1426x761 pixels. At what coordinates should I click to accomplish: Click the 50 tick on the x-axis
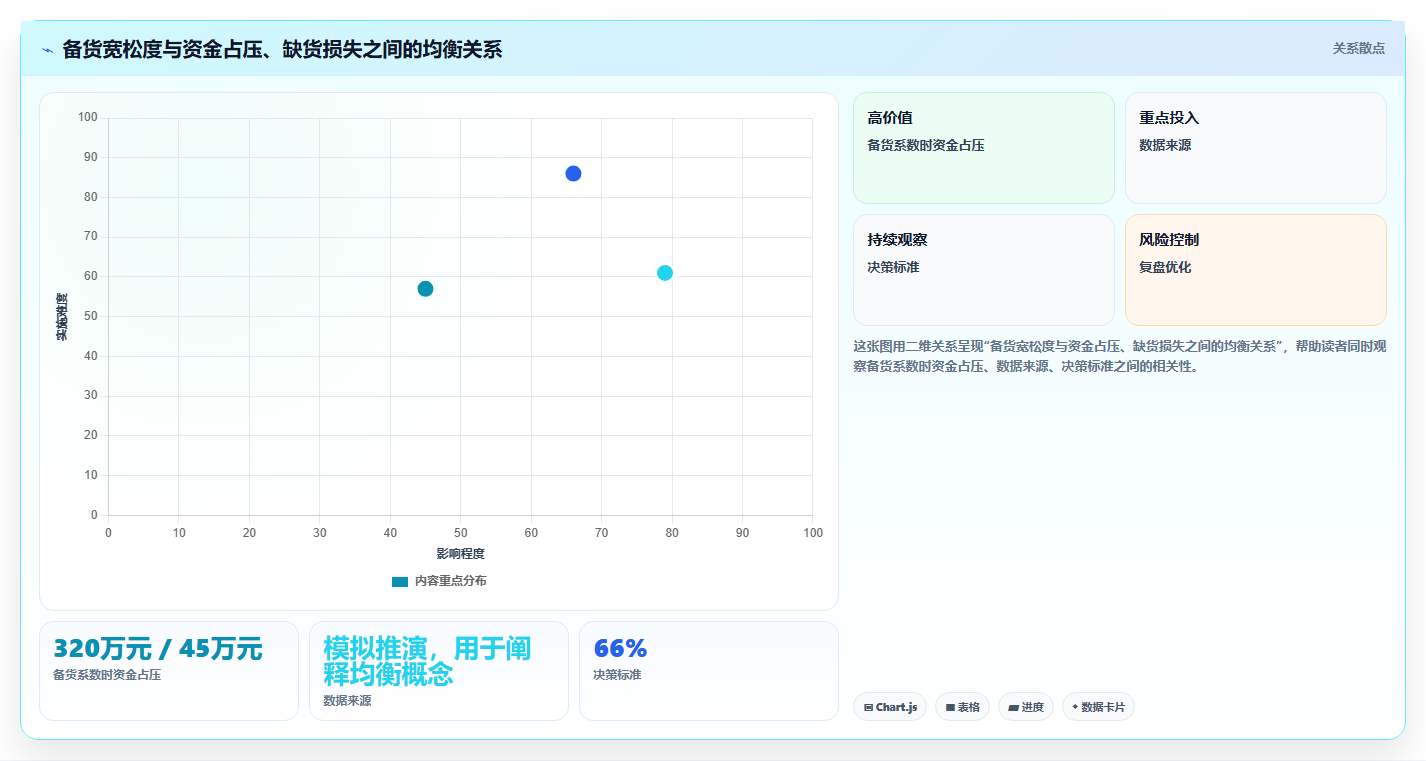[x=460, y=533]
